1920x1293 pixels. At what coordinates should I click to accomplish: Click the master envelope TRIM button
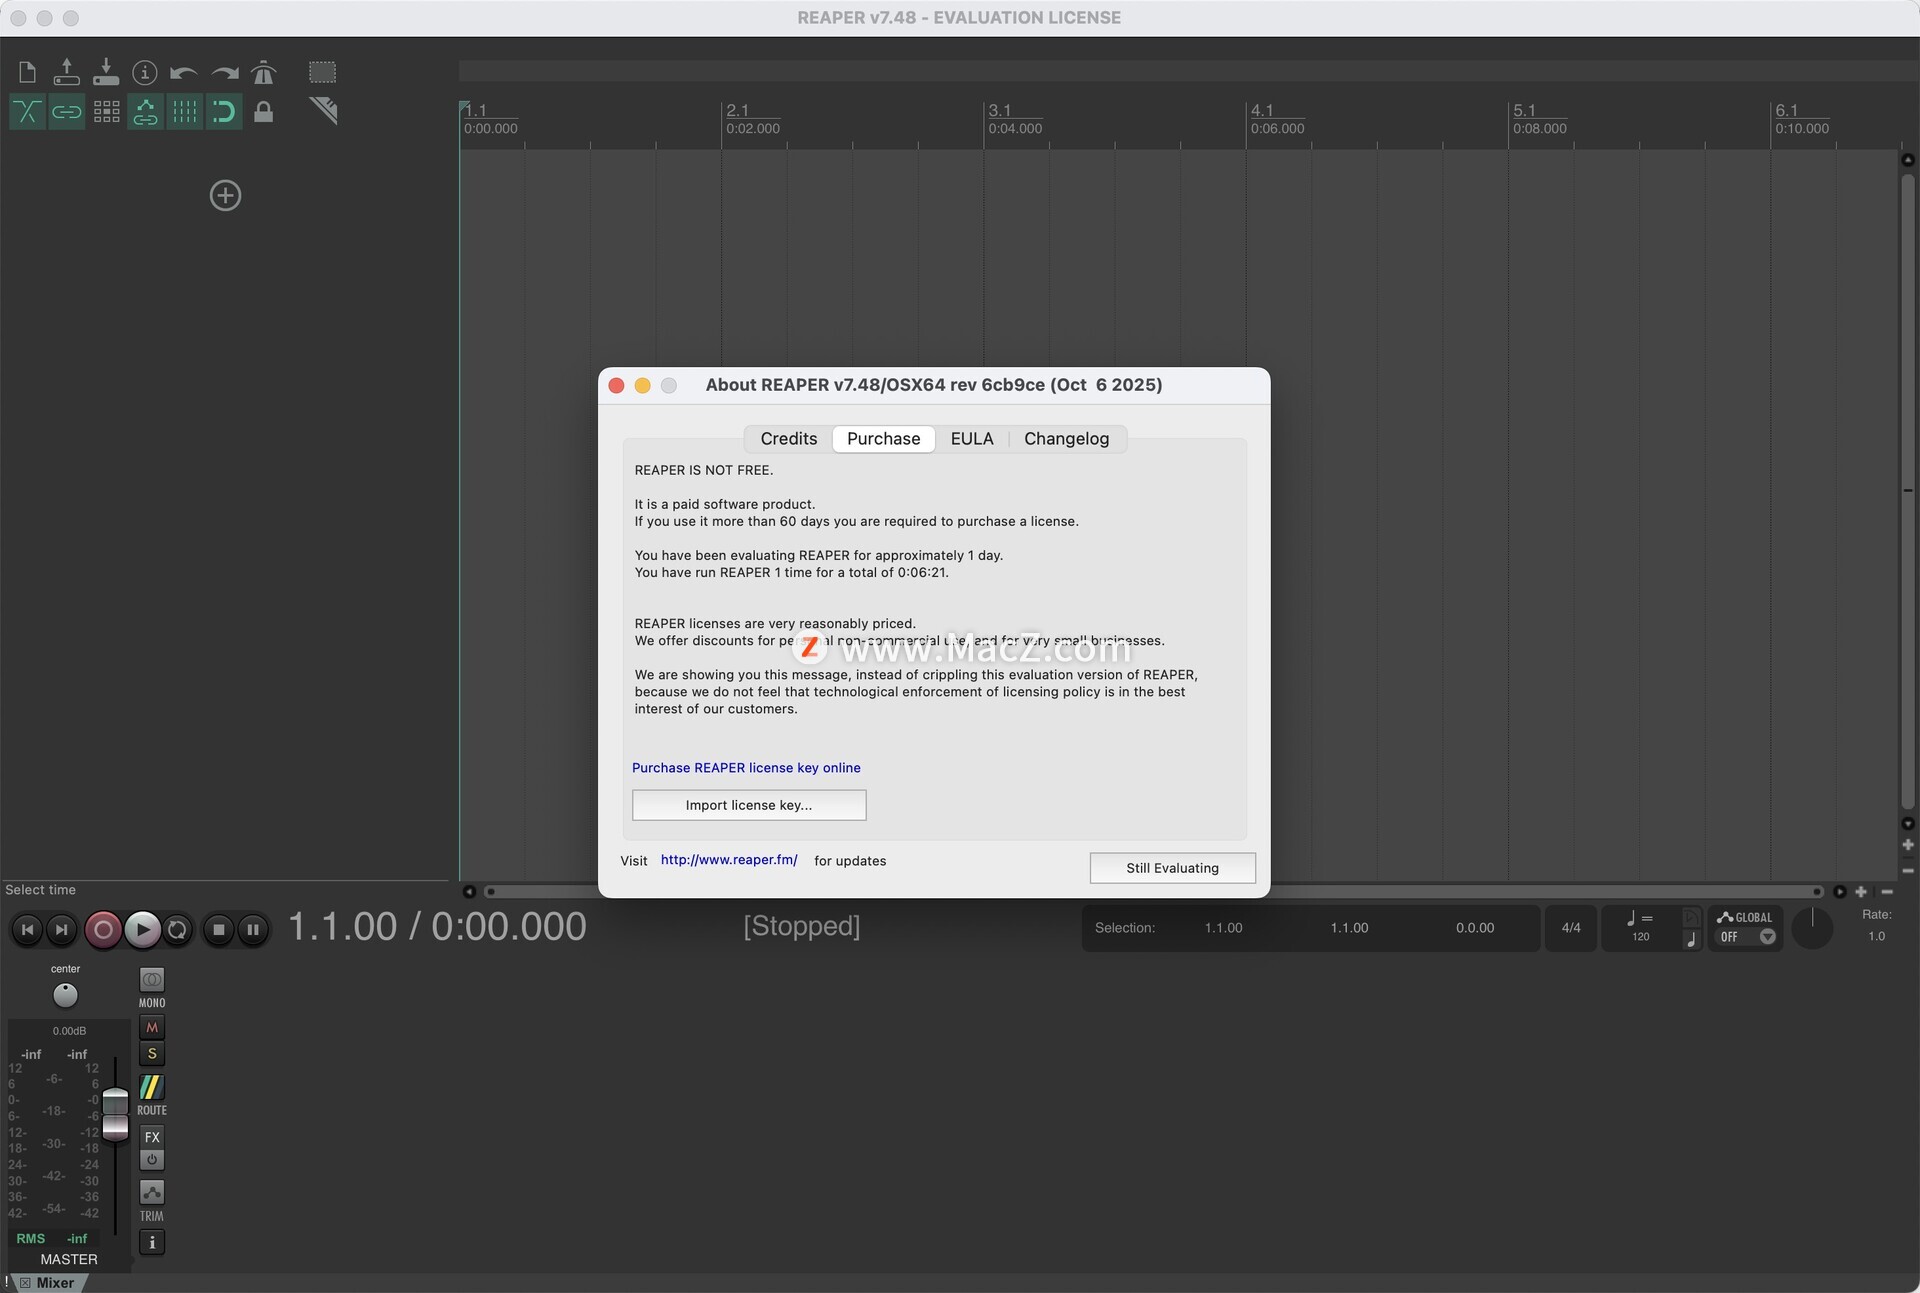point(151,1193)
